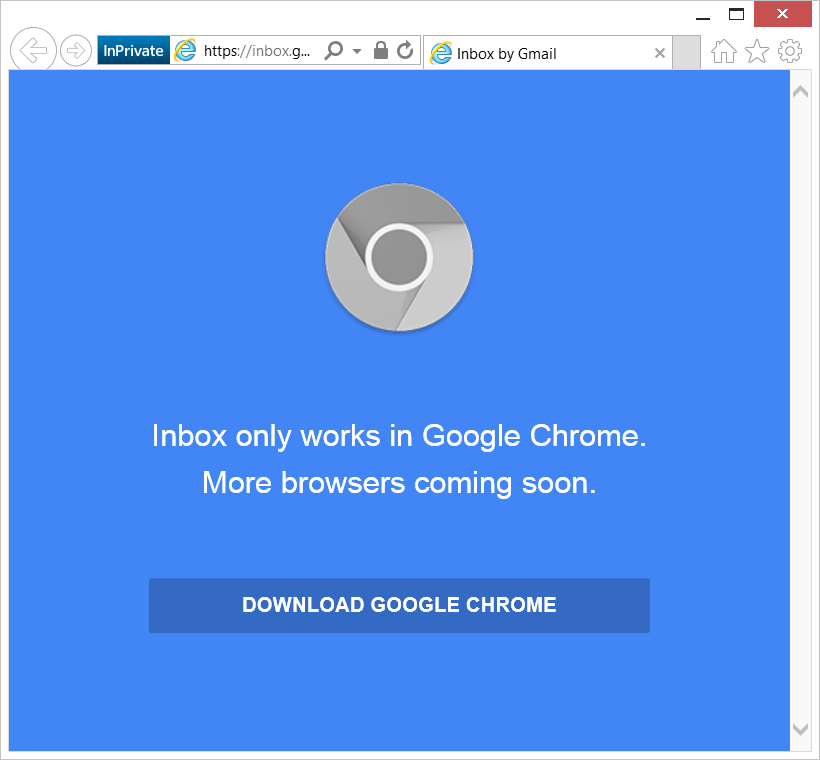Viewport: 820px width, 760px height.
Task: Open the address bar autocomplete dropdown arrow
Action: pos(357,51)
